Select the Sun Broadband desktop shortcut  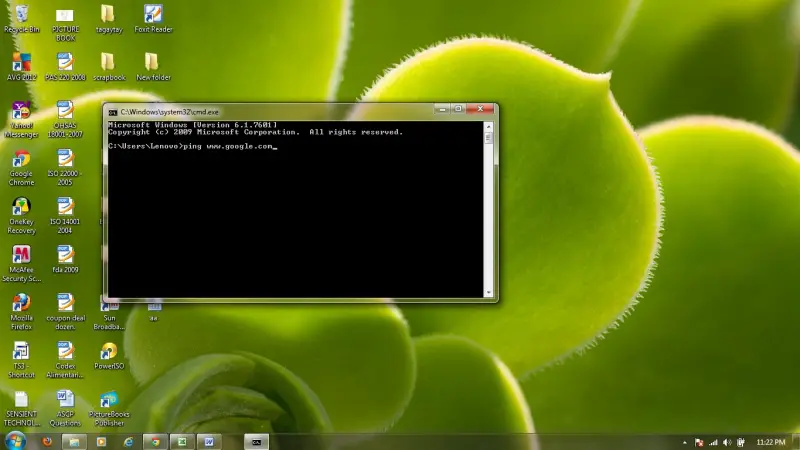pos(109,316)
